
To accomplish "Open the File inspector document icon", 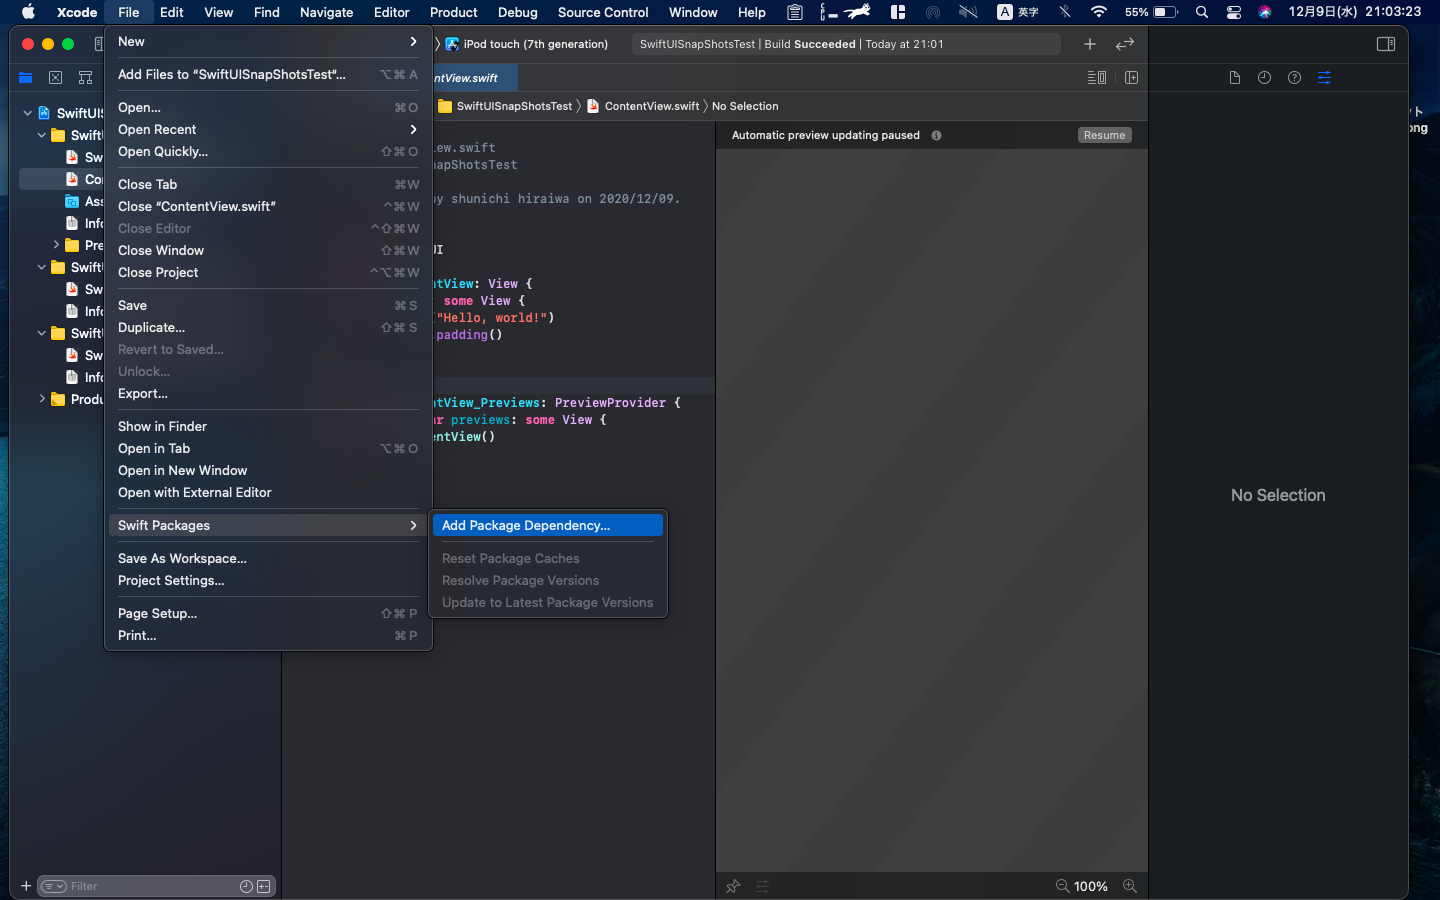I will (x=1234, y=78).
